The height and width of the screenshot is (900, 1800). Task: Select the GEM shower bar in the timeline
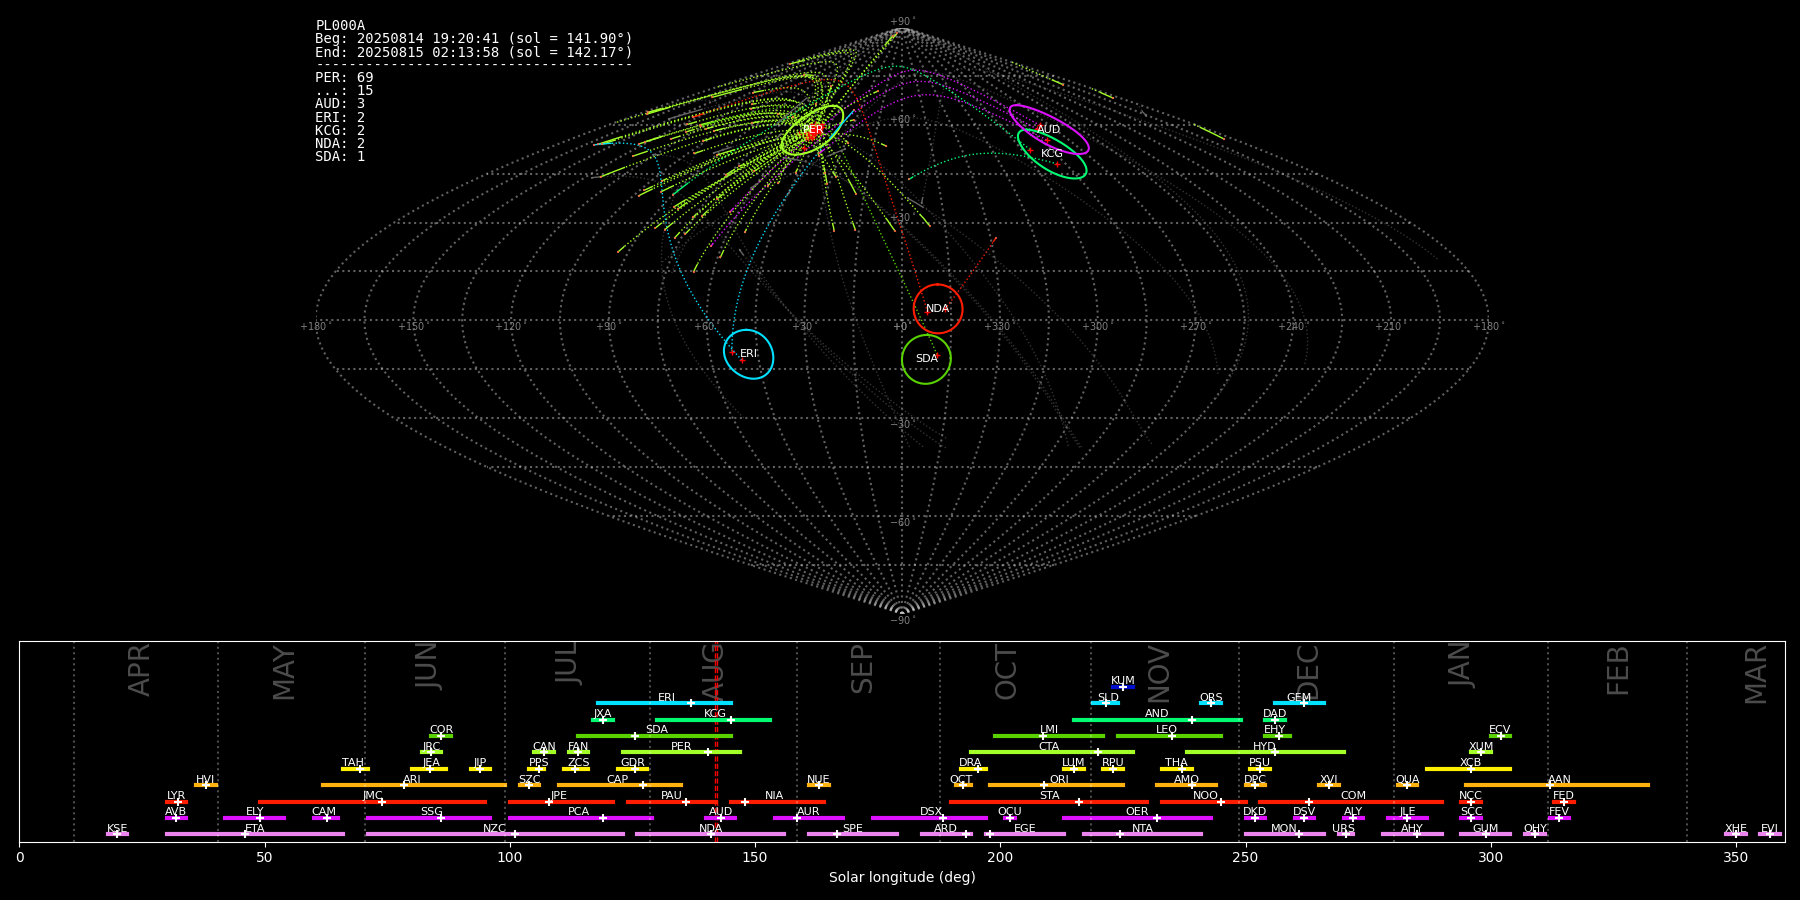(1299, 703)
